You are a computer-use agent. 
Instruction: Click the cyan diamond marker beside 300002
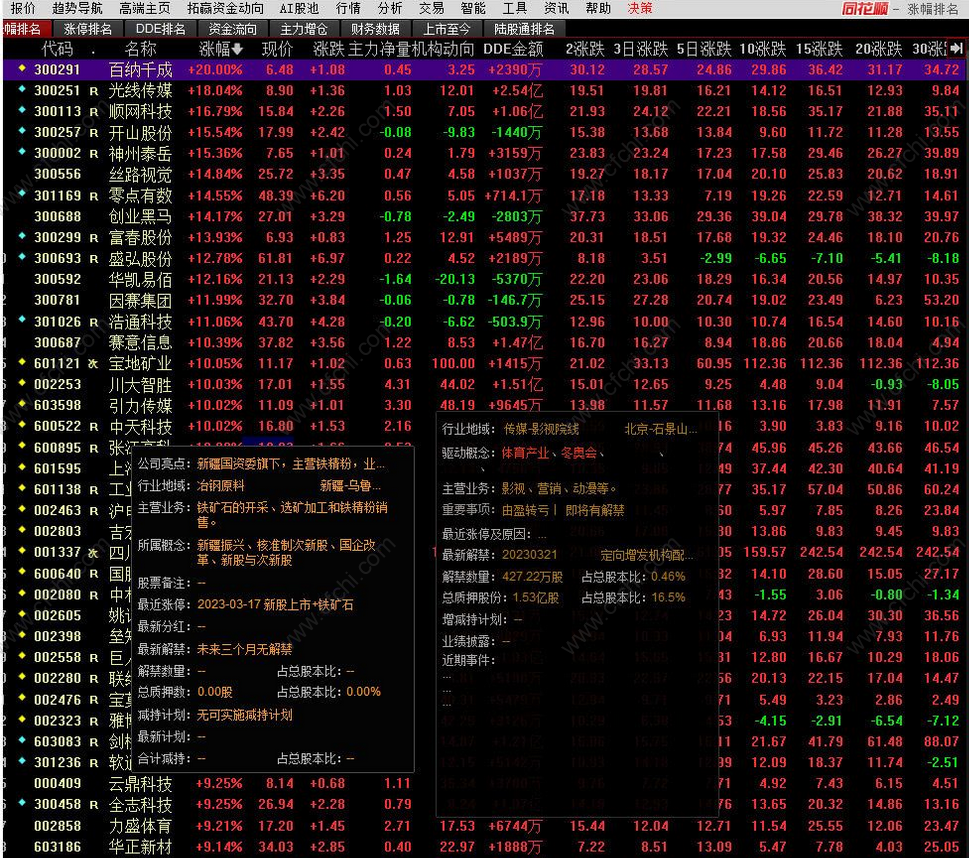coord(22,151)
